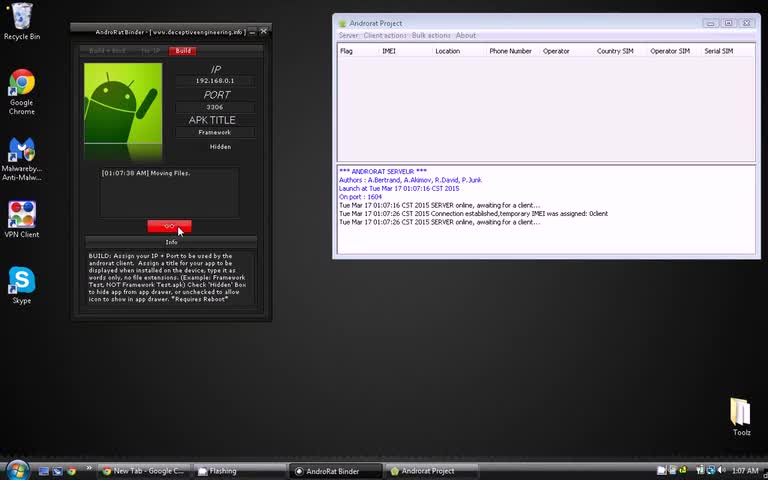The image size is (768, 480).
Task: Click the Authors log line
Action: (410, 180)
